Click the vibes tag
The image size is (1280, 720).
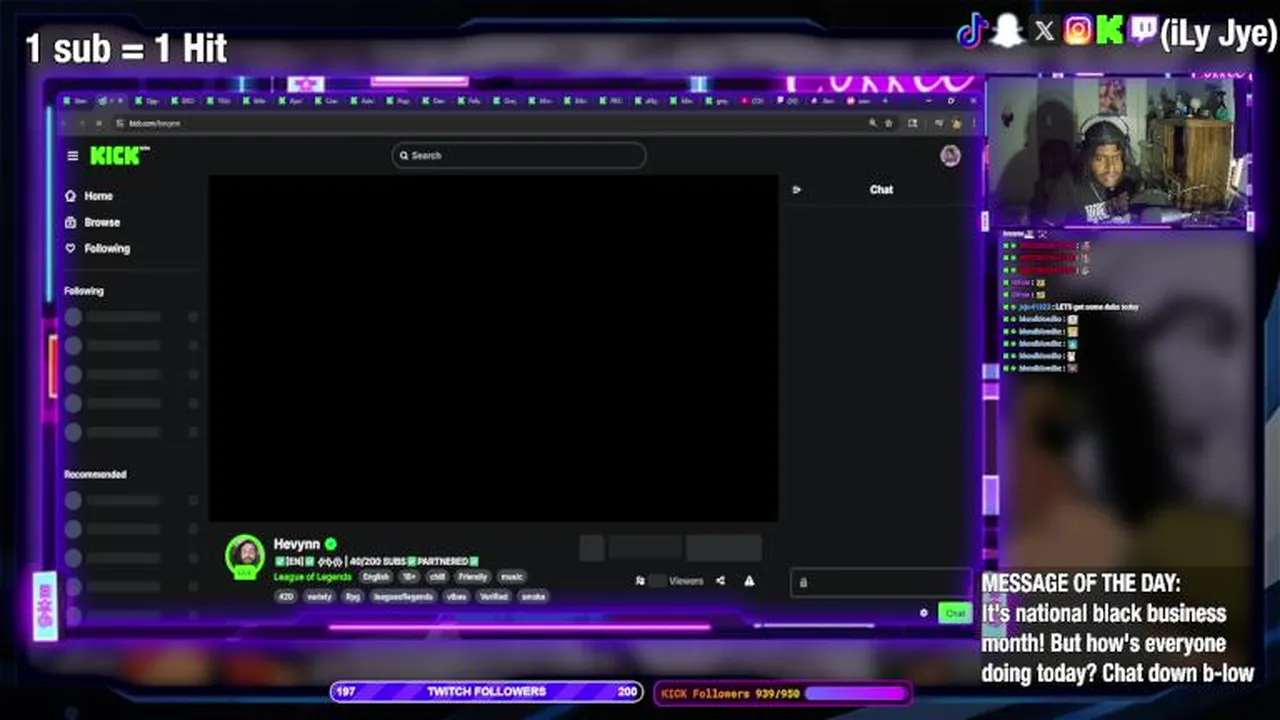456,596
